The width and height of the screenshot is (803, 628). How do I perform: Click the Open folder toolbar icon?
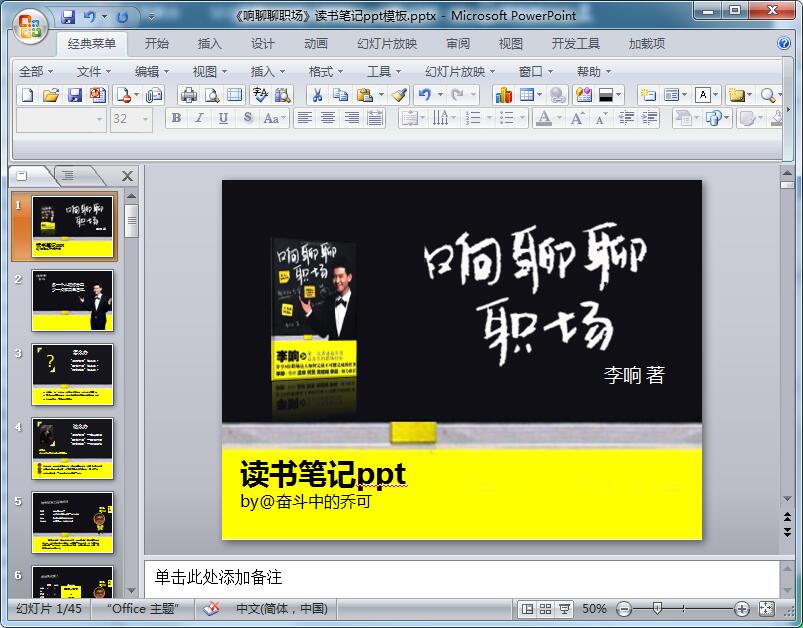point(51,95)
